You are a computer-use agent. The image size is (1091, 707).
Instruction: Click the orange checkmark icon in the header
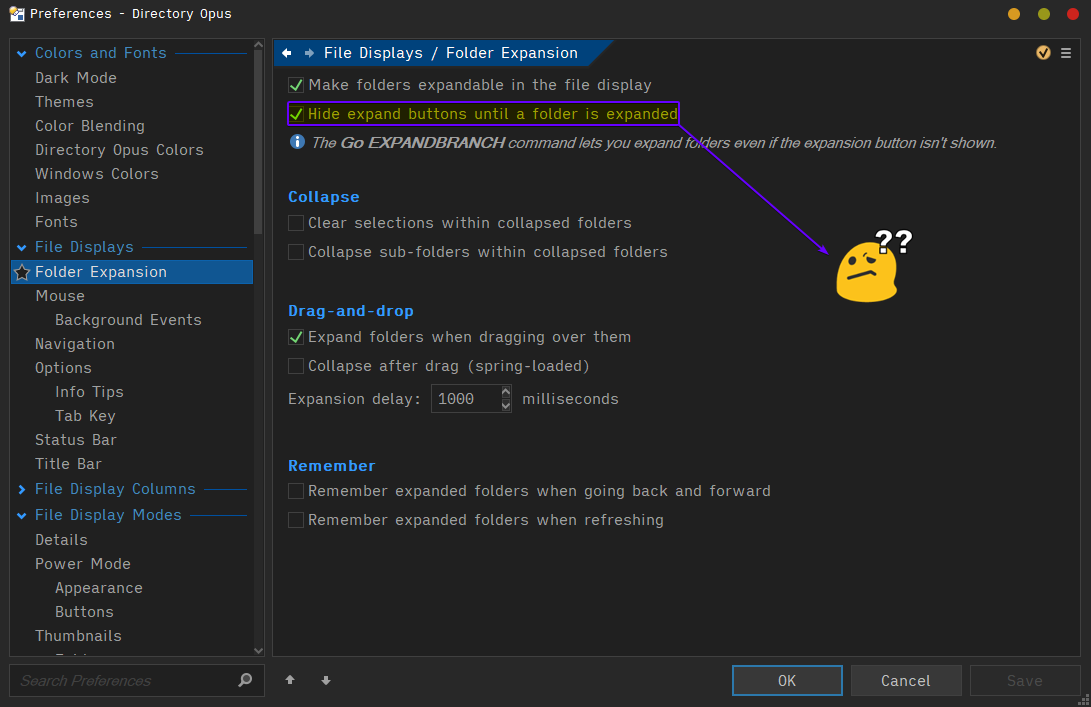[x=1043, y=53]
